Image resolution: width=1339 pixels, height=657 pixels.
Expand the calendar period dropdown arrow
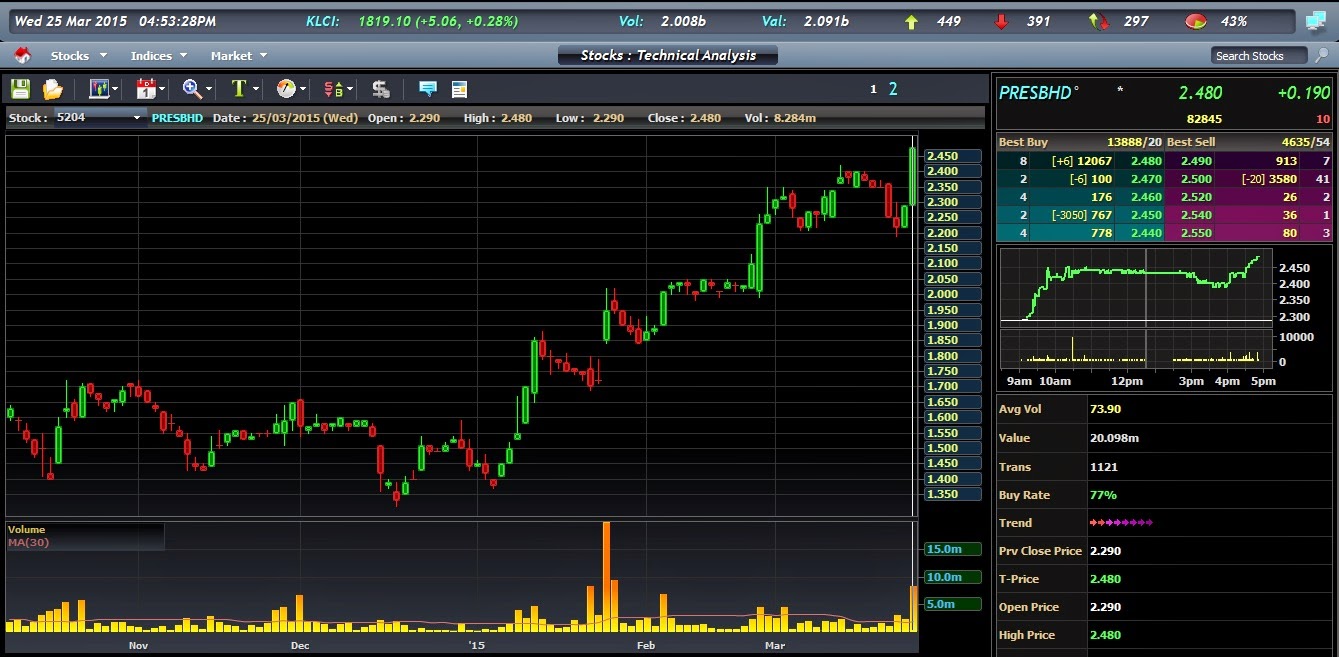(162, 90)
